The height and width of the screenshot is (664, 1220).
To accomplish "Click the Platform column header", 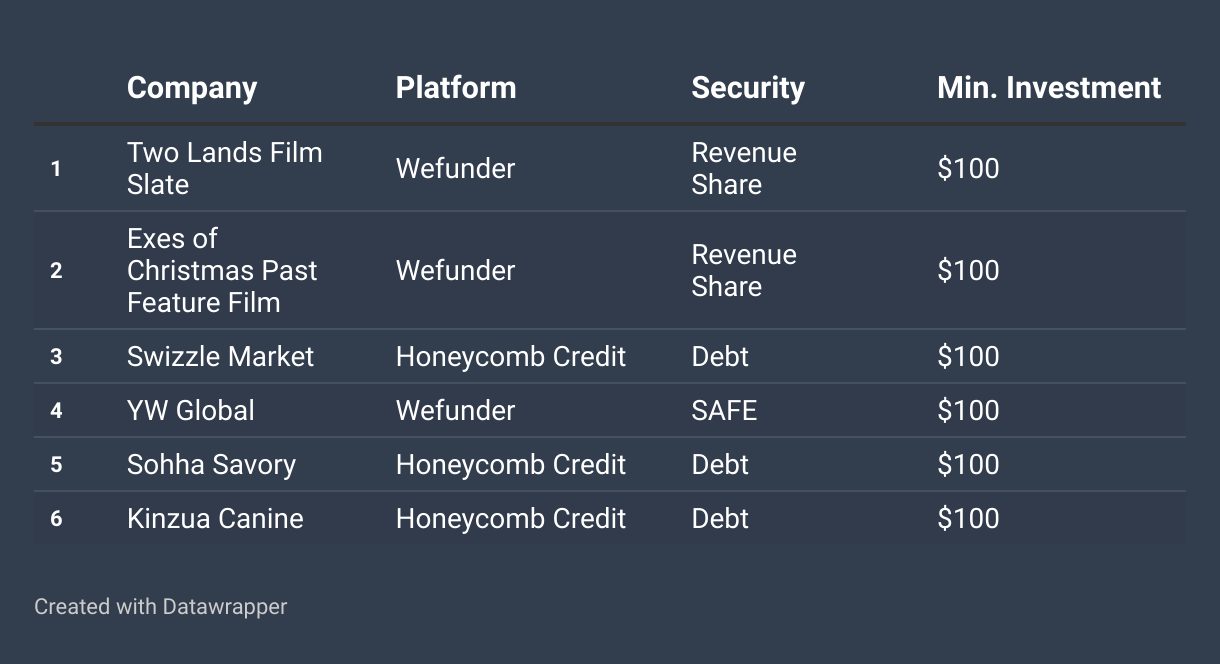I will tap(456, 88).
